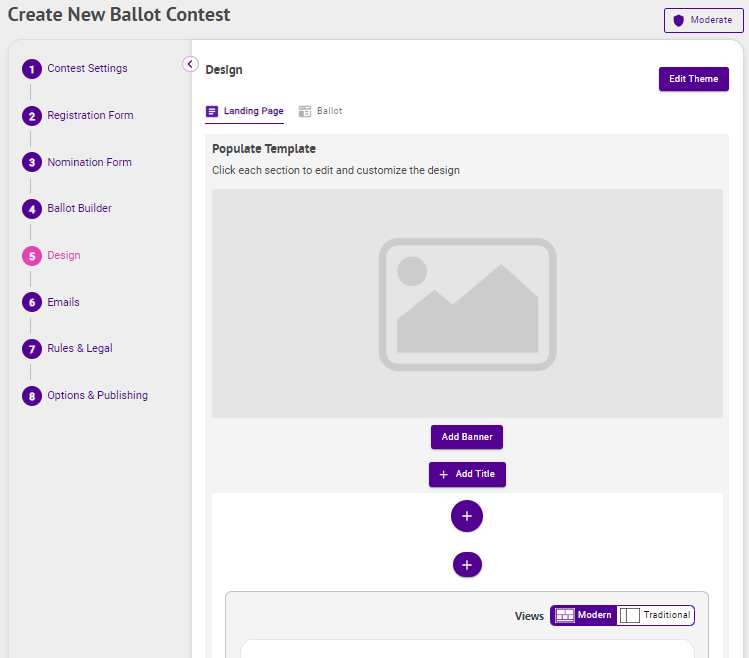Click the Populate Template heading
The width and height of the screenshot is (749, 658).
click(x=264, y=149)
